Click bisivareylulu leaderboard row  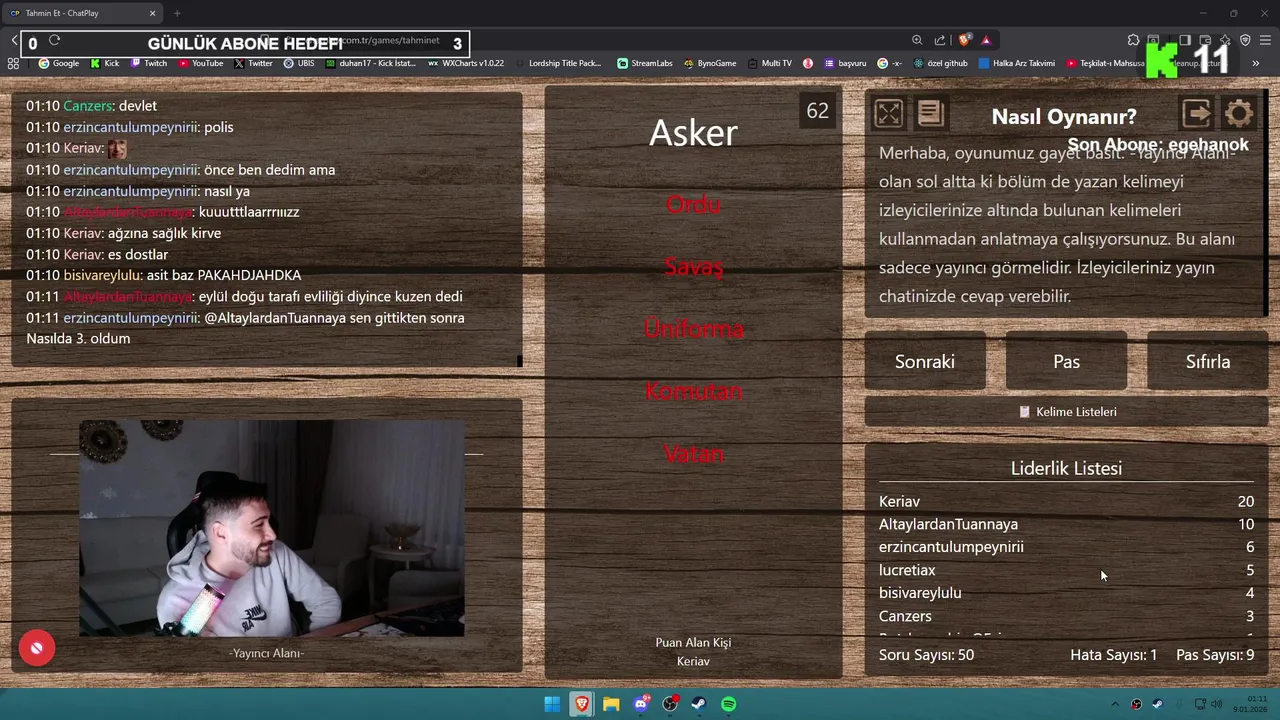coord(1066,593)
